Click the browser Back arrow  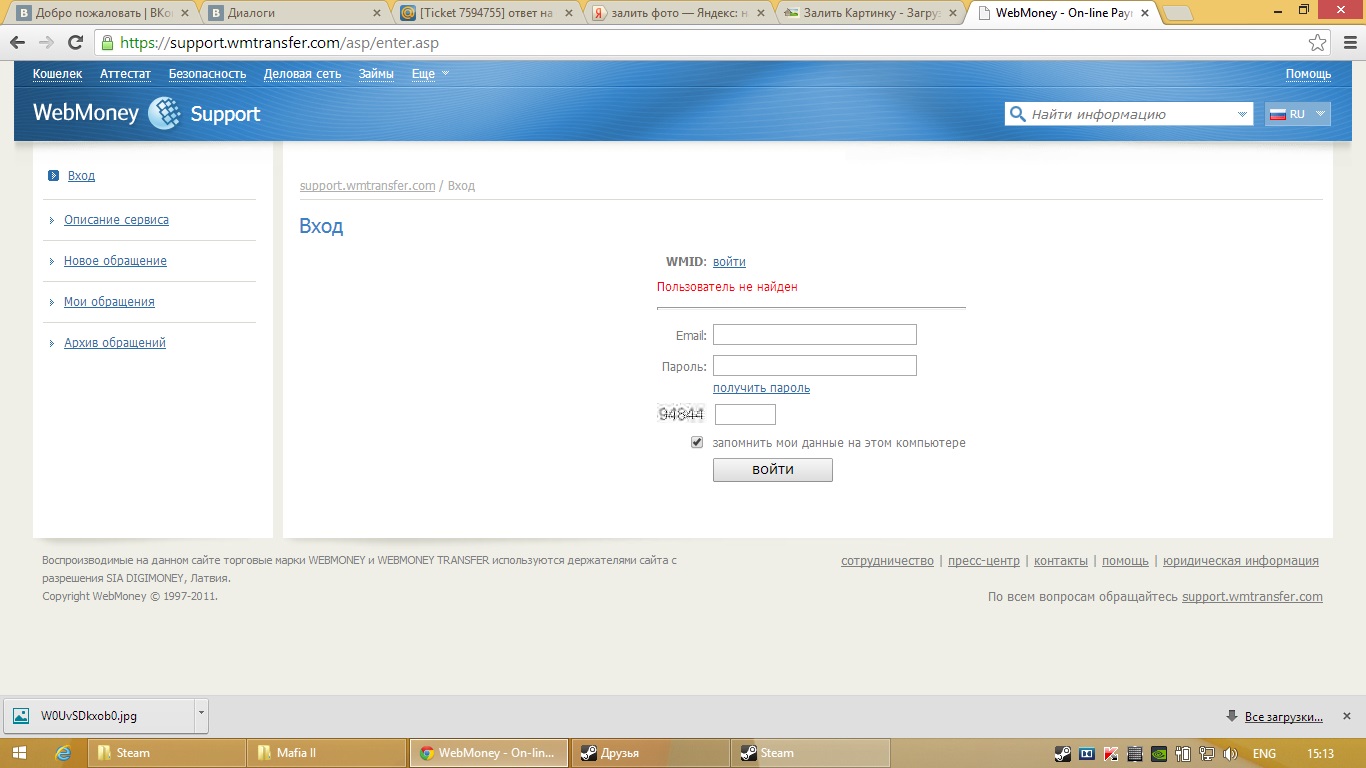pos(17,43)
